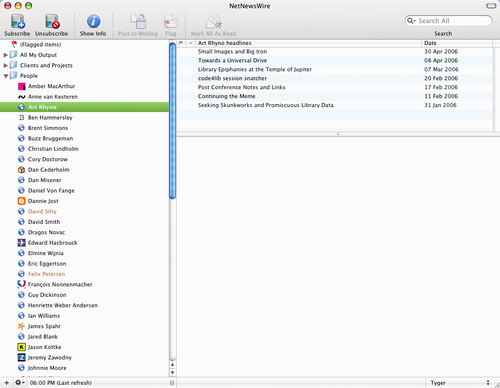
Task: Select François Nonnenmacher's feed icon
Action: [x=21, y=284]
